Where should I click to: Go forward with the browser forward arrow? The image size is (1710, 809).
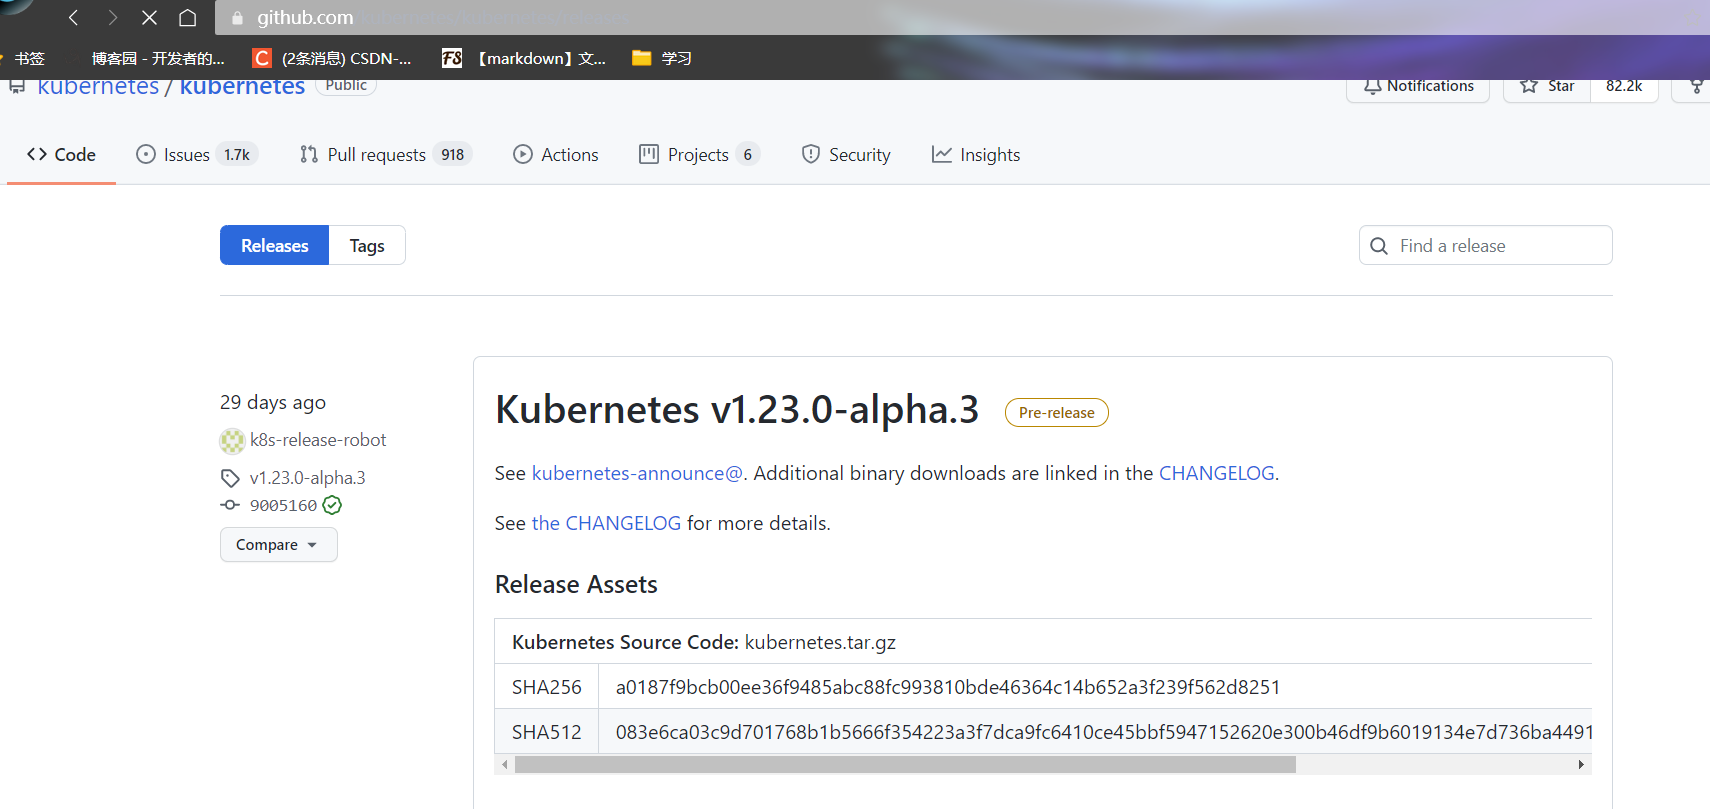point(112,17)
